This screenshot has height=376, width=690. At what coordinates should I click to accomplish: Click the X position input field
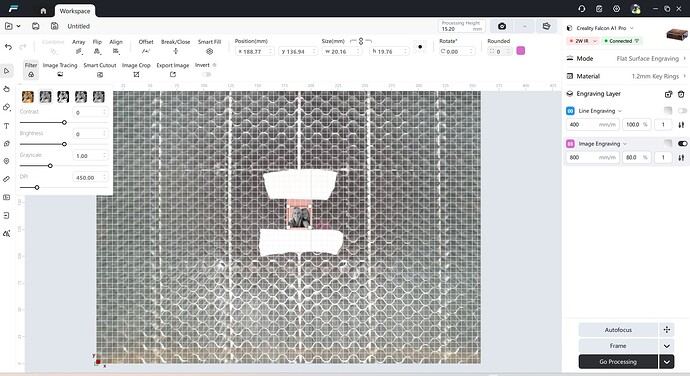255,52
